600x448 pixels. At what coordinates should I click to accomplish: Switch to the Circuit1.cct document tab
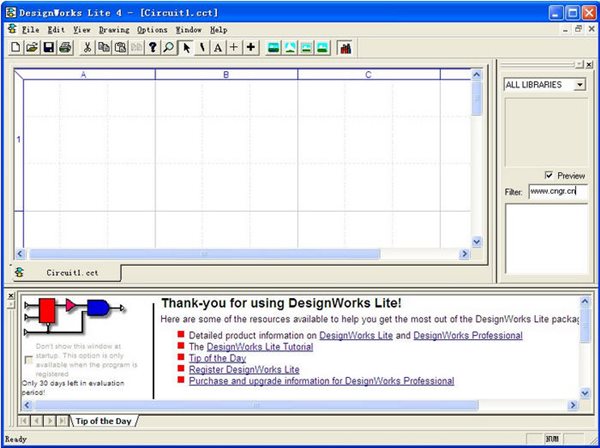click(67, 272)
